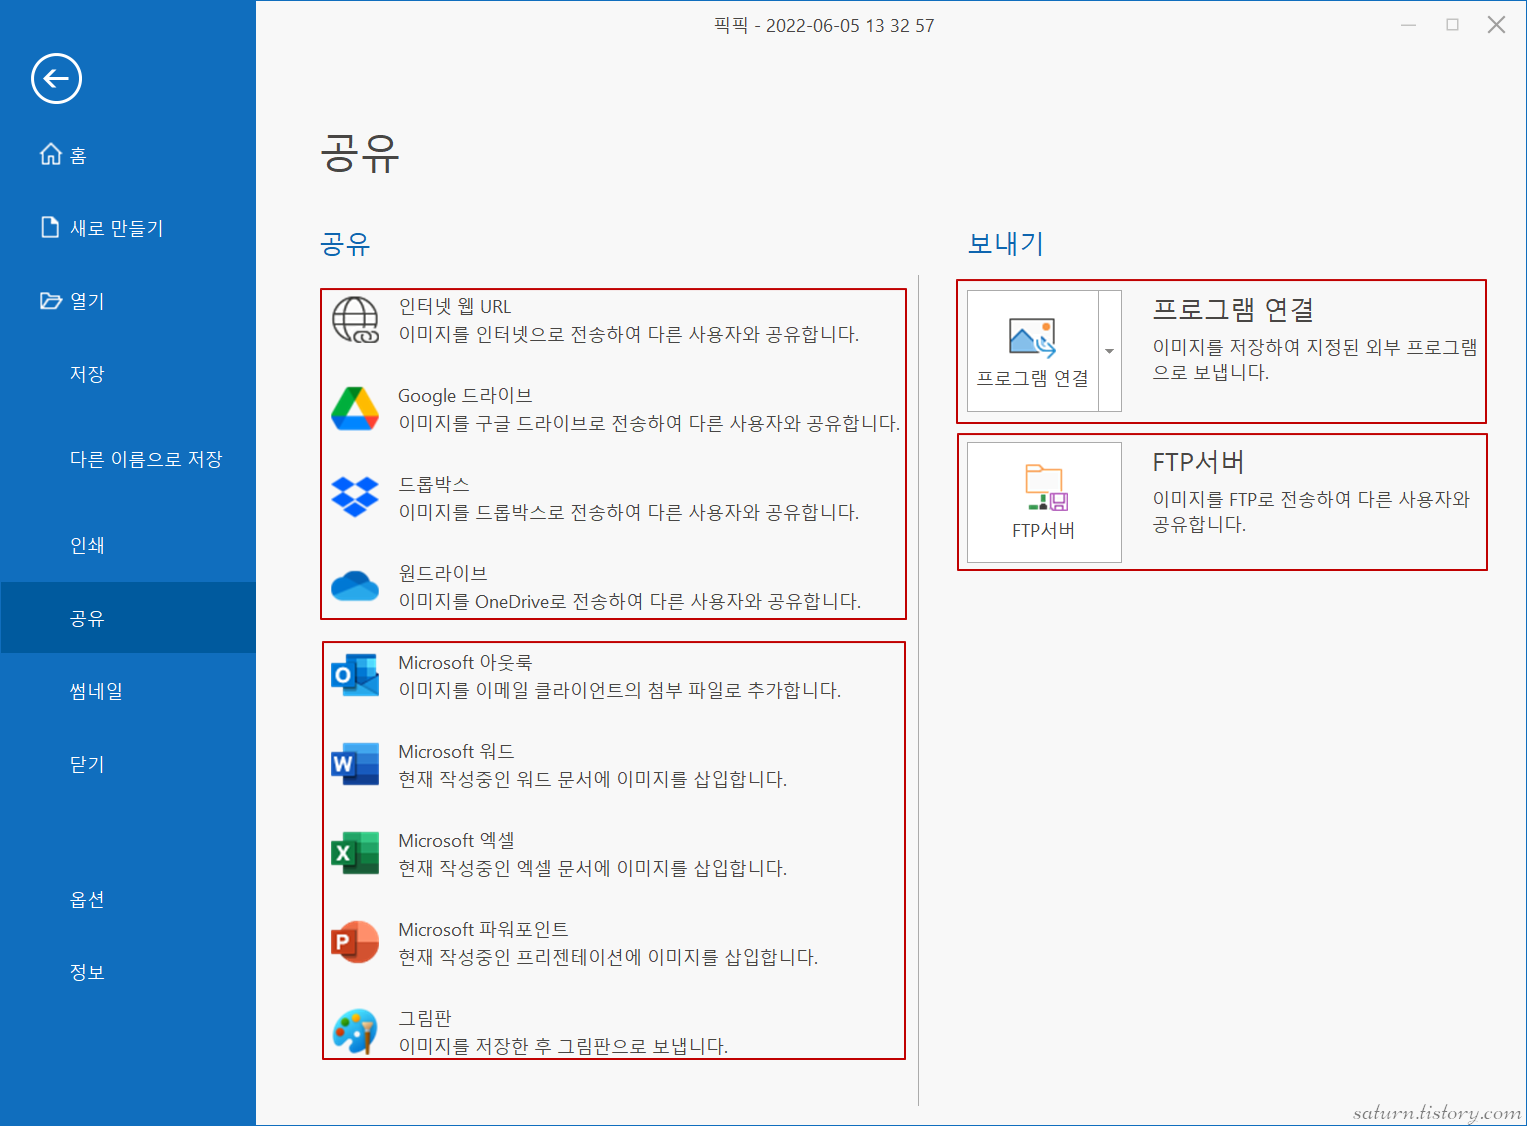Click description 현재 작성중인 워드 문서에 이미지를 삽입합니다
Image resolution: width=1527 pixels, height=1126 pixels.
(593, 779)
